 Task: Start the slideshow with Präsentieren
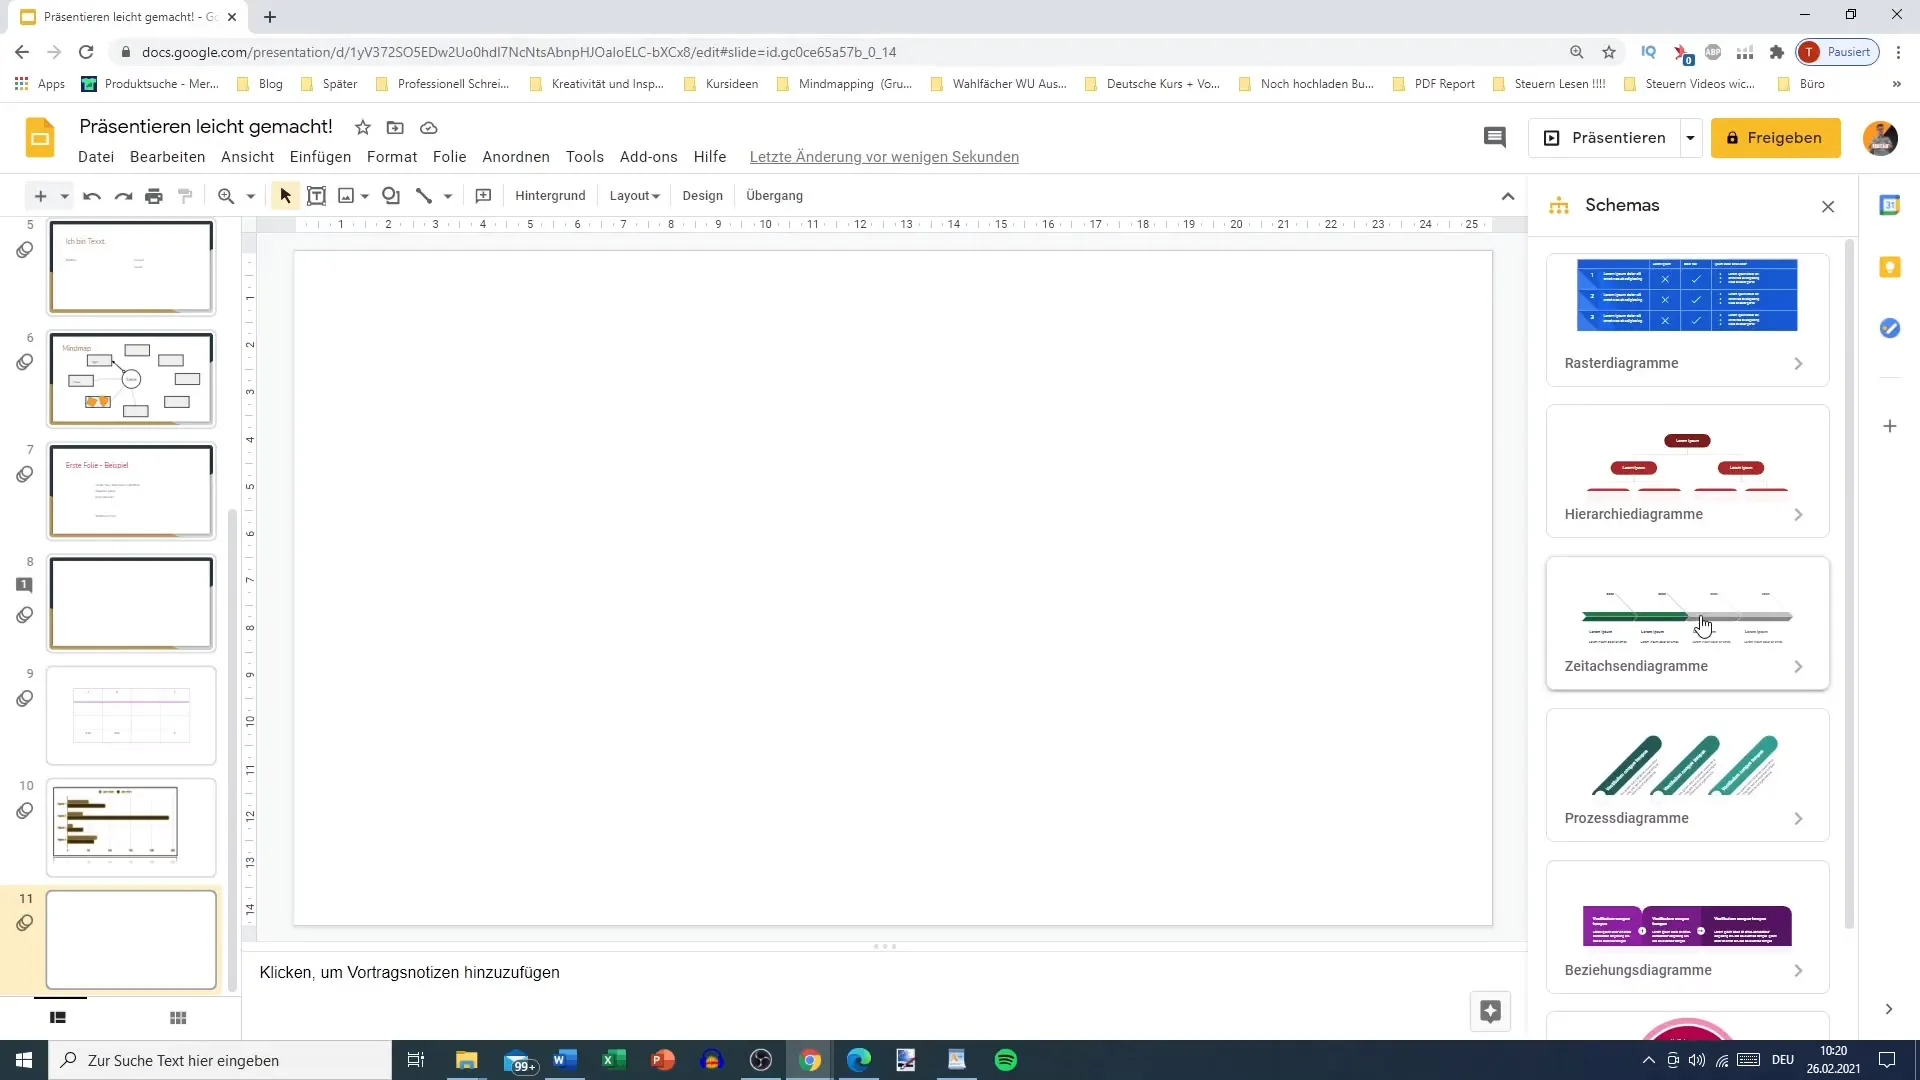point(1605,138)
